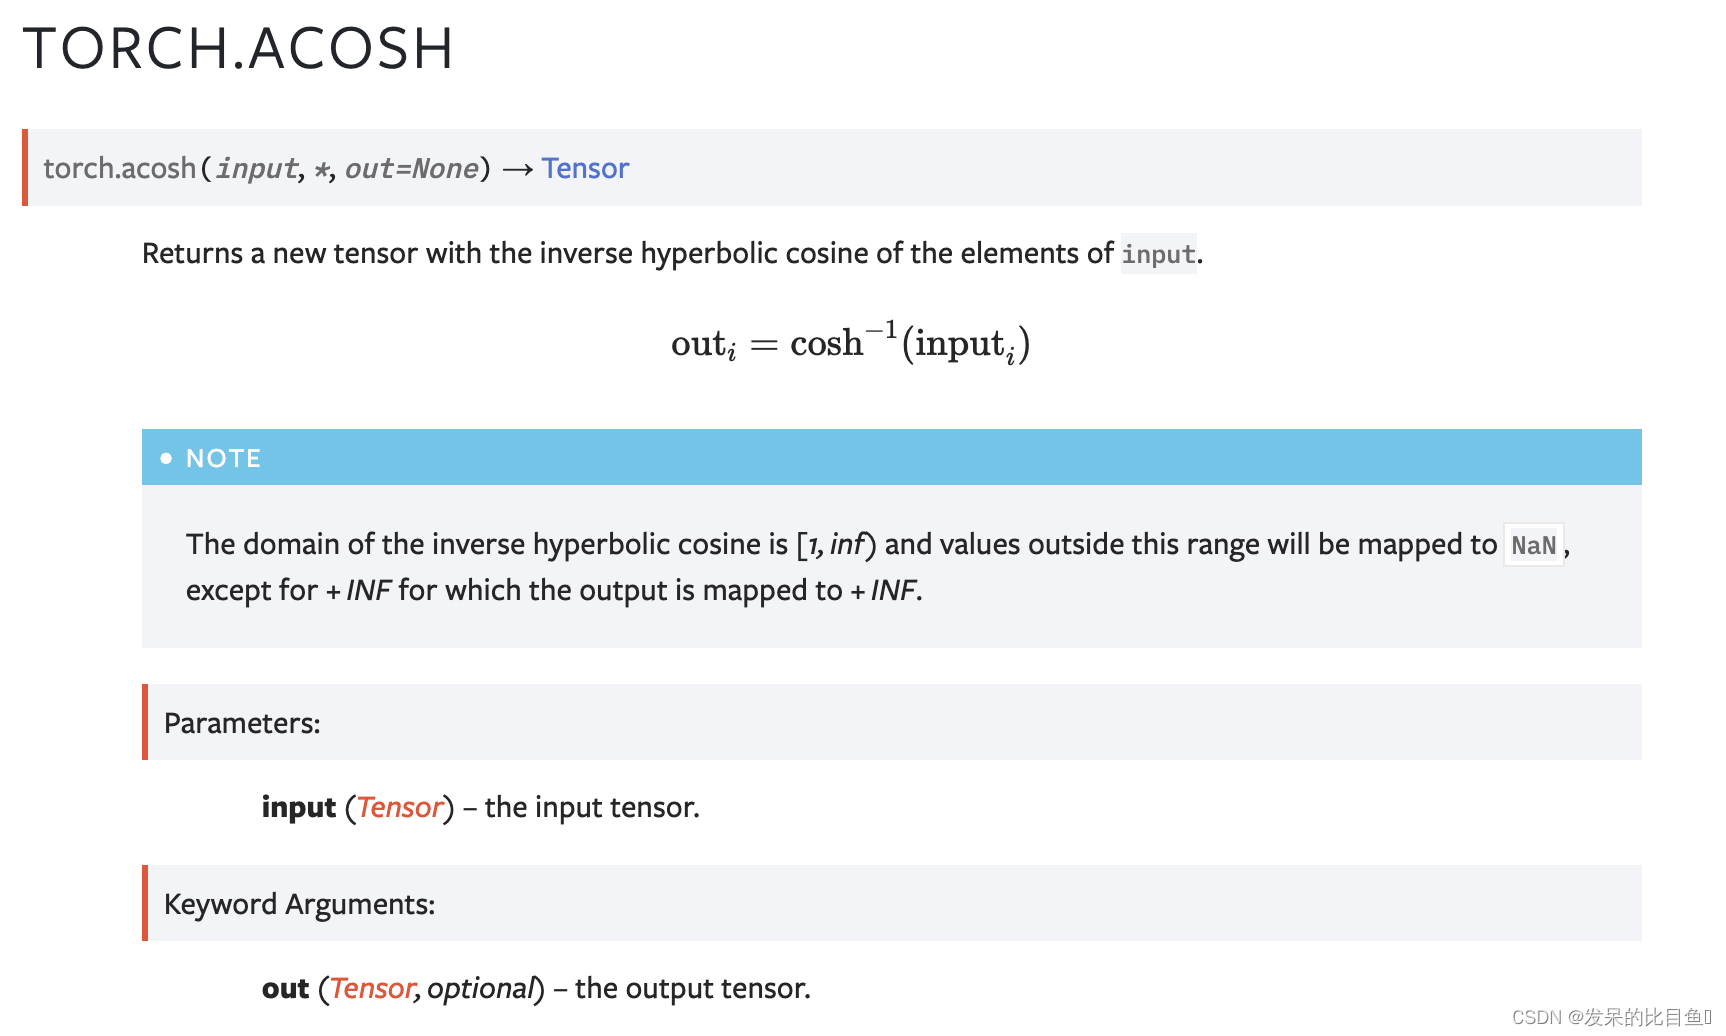Click the Keyword Arguments section heading

(x=299, y=904)
